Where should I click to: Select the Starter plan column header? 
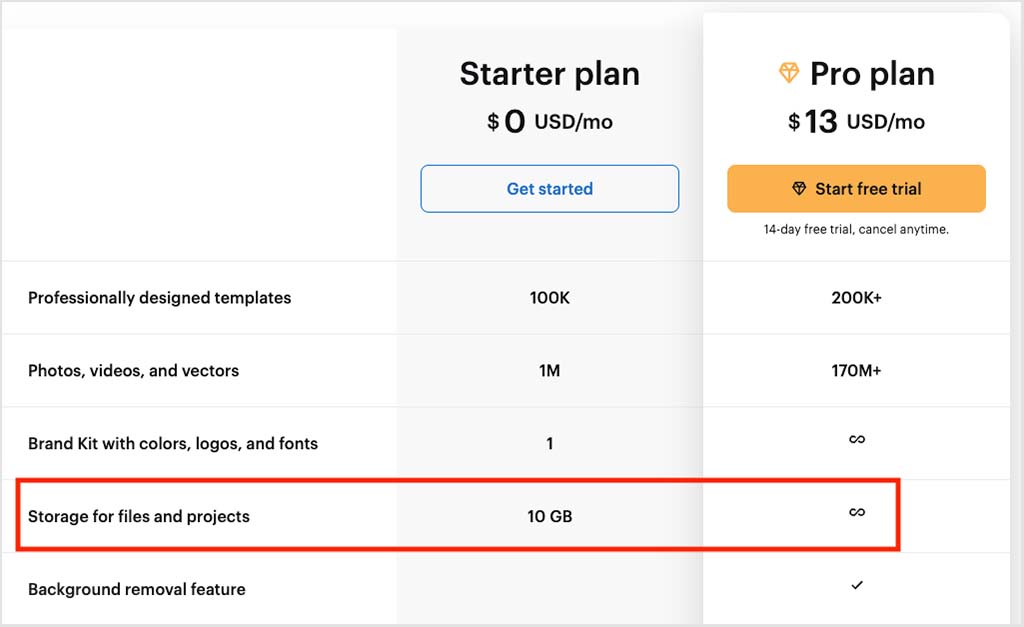click(549, 74)
